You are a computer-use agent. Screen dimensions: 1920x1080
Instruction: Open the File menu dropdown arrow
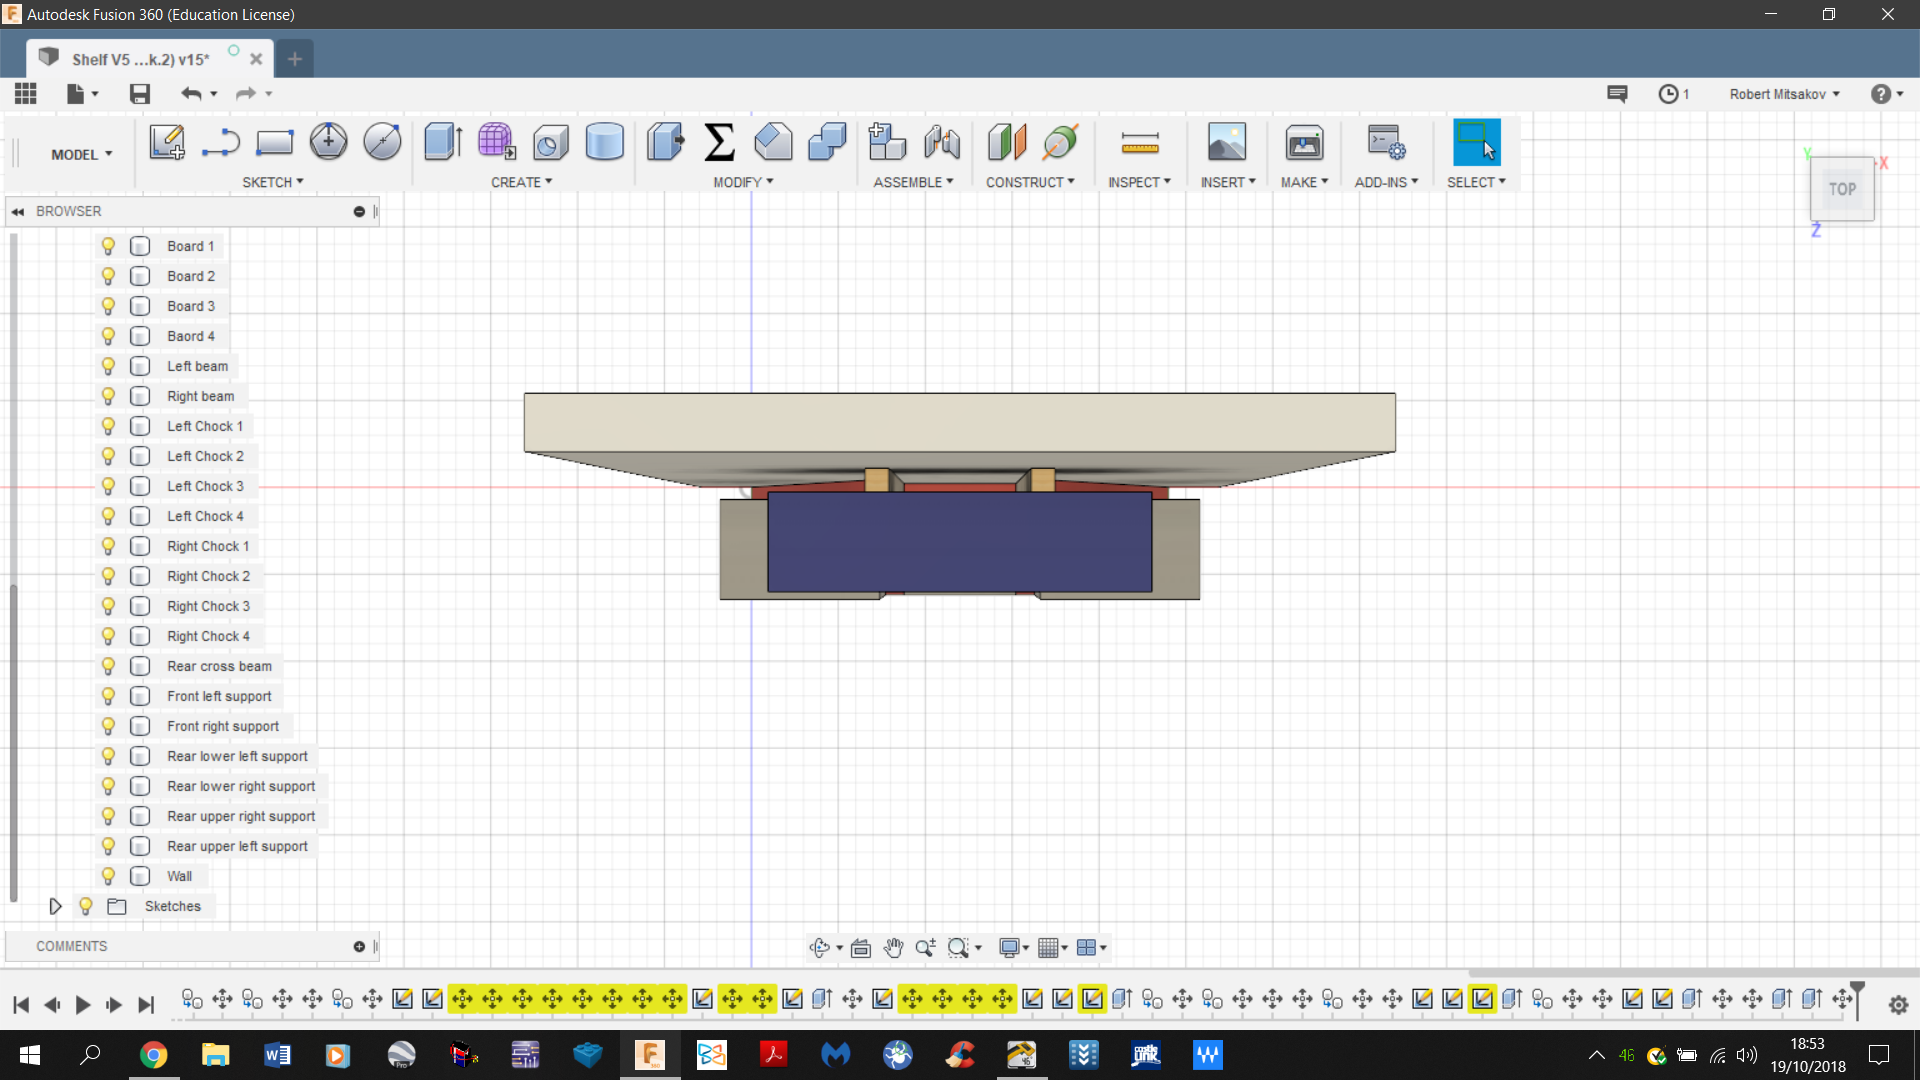click(x=95, y=94)
